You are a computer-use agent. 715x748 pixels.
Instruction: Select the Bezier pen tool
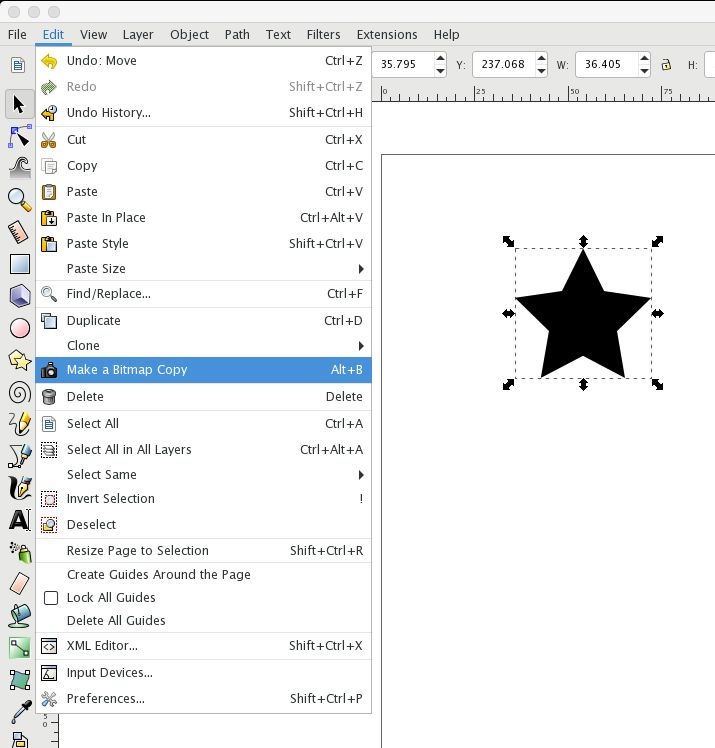click(x=19, y=456)
